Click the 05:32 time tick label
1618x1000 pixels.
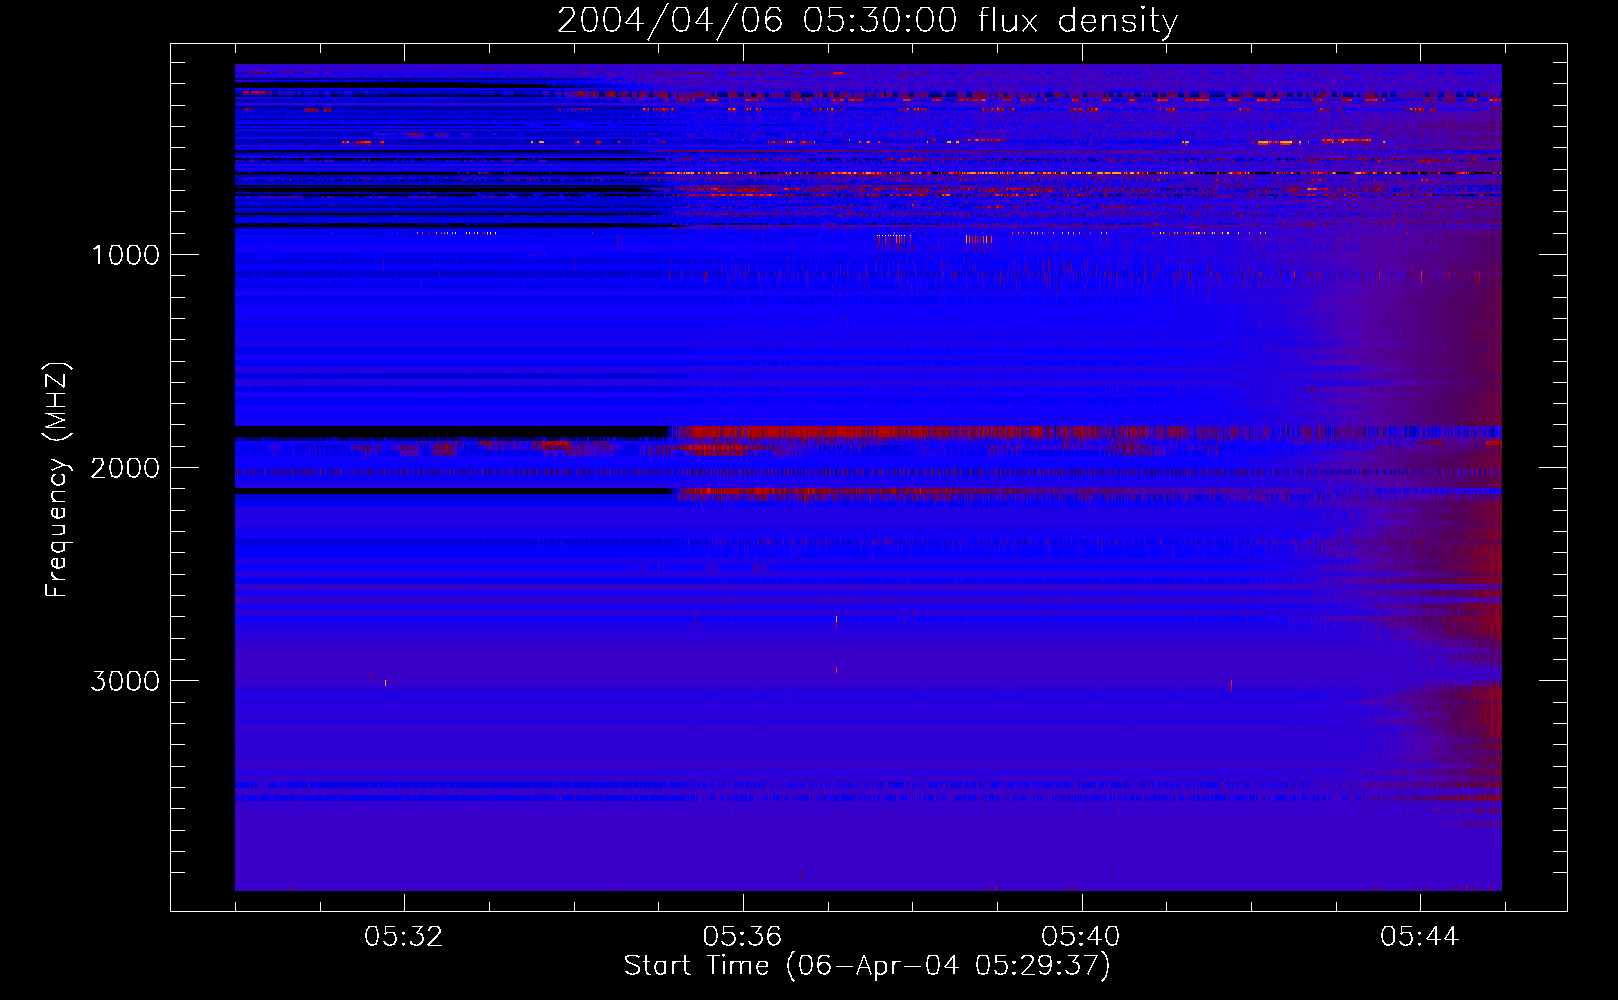click(x=404, y=937)
